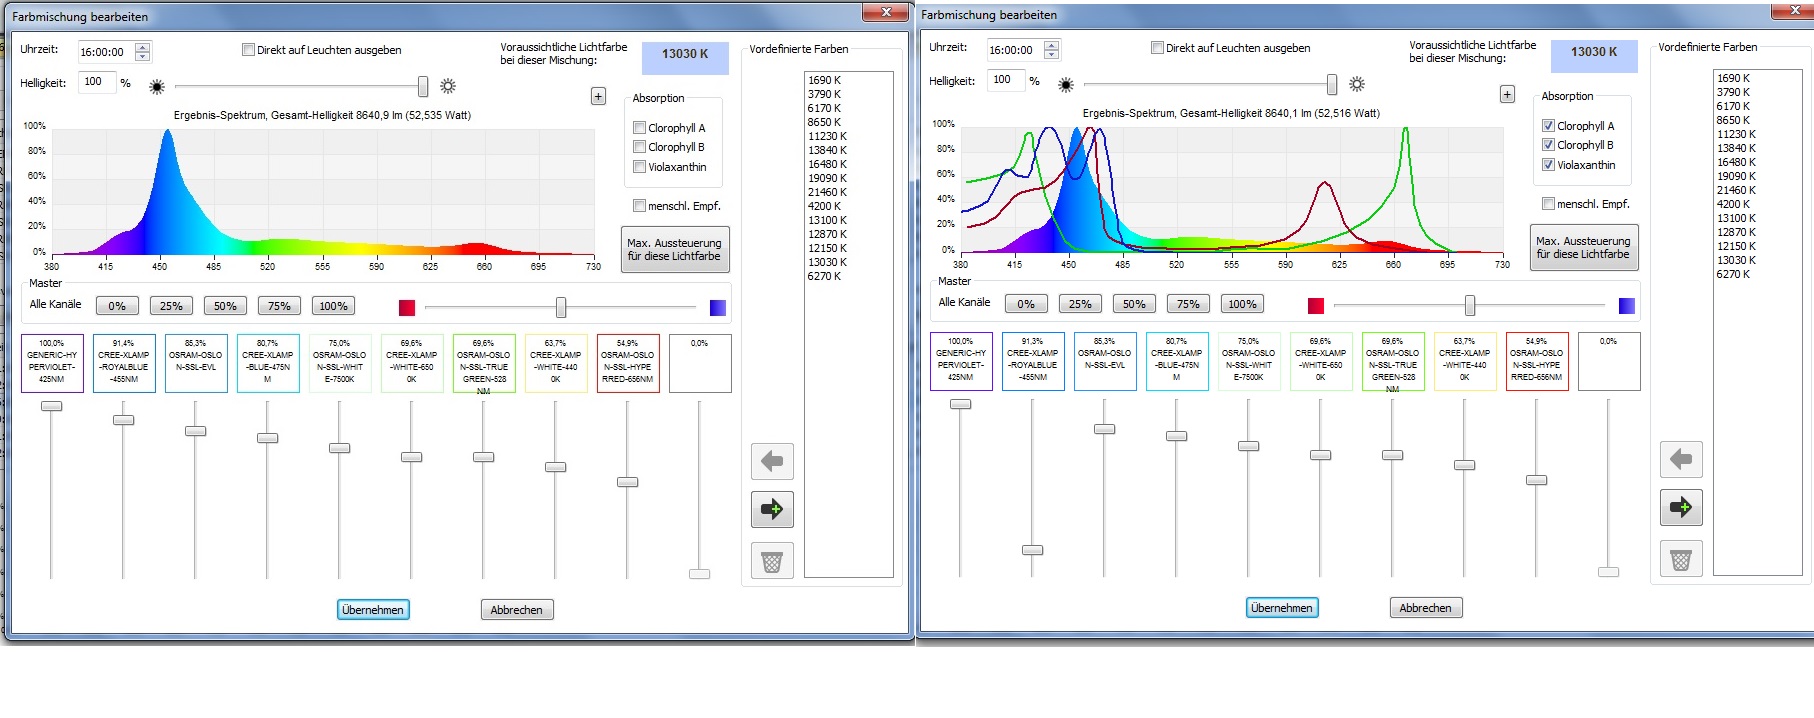Toggle 'Direkt auf Leuchten ausgeben' in left dialog
The image size is (1814, 718).
point(248,50)
